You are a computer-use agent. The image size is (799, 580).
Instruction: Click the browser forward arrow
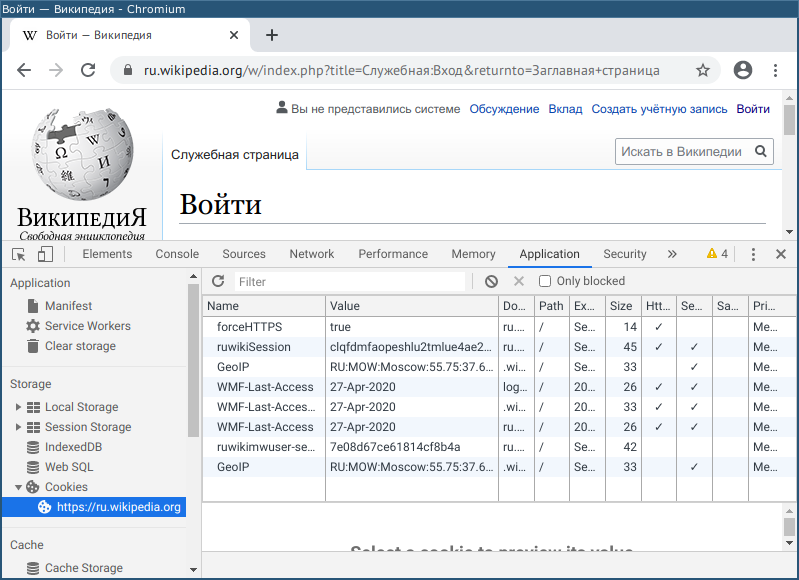[56, 70]
